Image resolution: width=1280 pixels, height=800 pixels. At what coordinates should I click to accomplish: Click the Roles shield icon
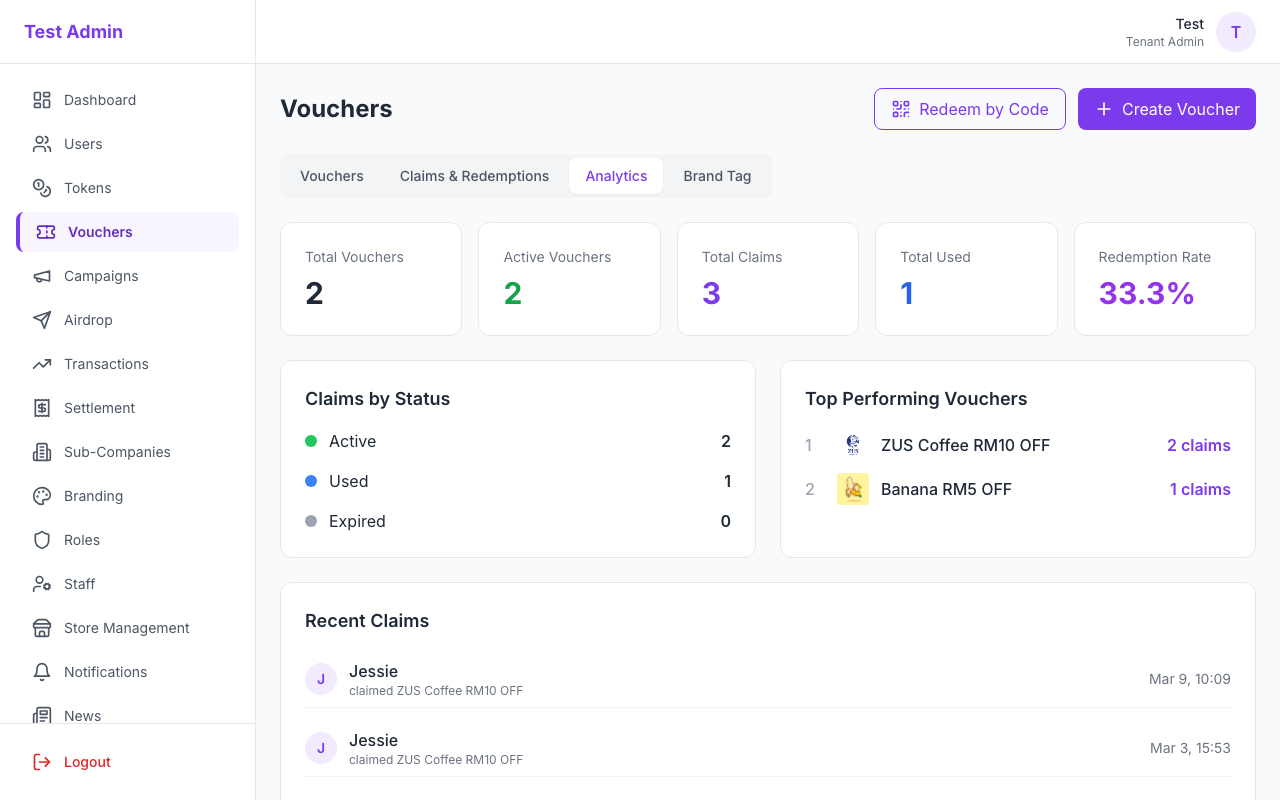(x=41, y=540)
